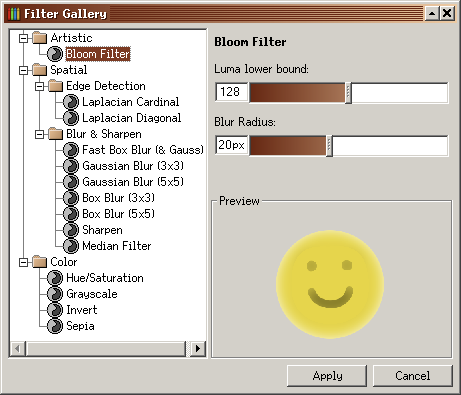Choose Gaussian Blur (3x3) entry
461x395 pixels.
tap(133, 166)
